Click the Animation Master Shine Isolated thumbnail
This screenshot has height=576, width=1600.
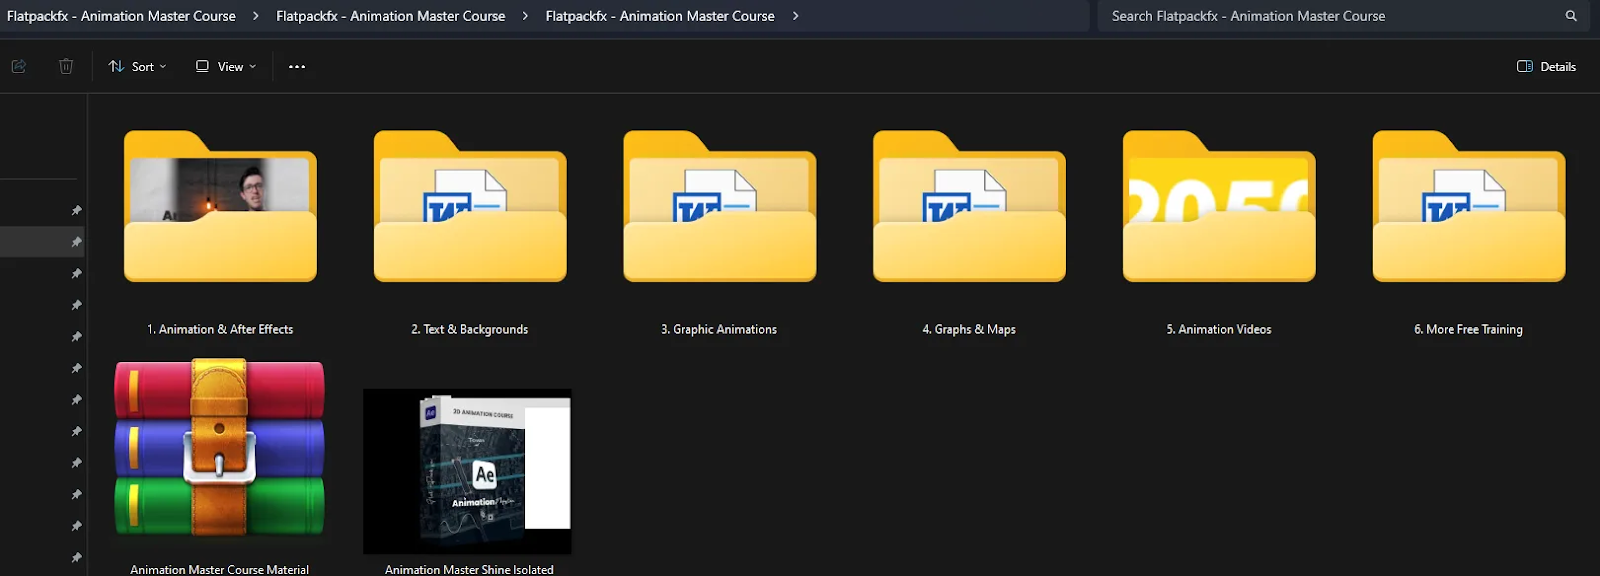[x=468, y=471]
